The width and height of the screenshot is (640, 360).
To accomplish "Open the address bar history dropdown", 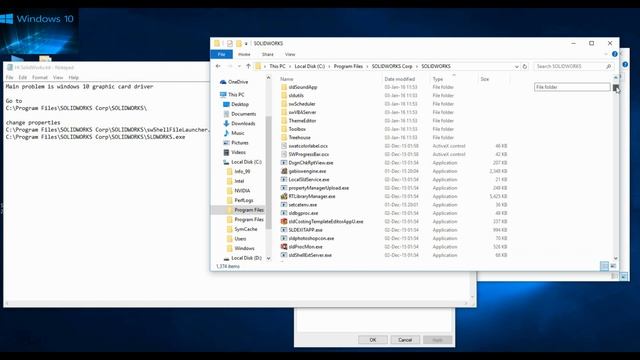I will pos(517,66).
